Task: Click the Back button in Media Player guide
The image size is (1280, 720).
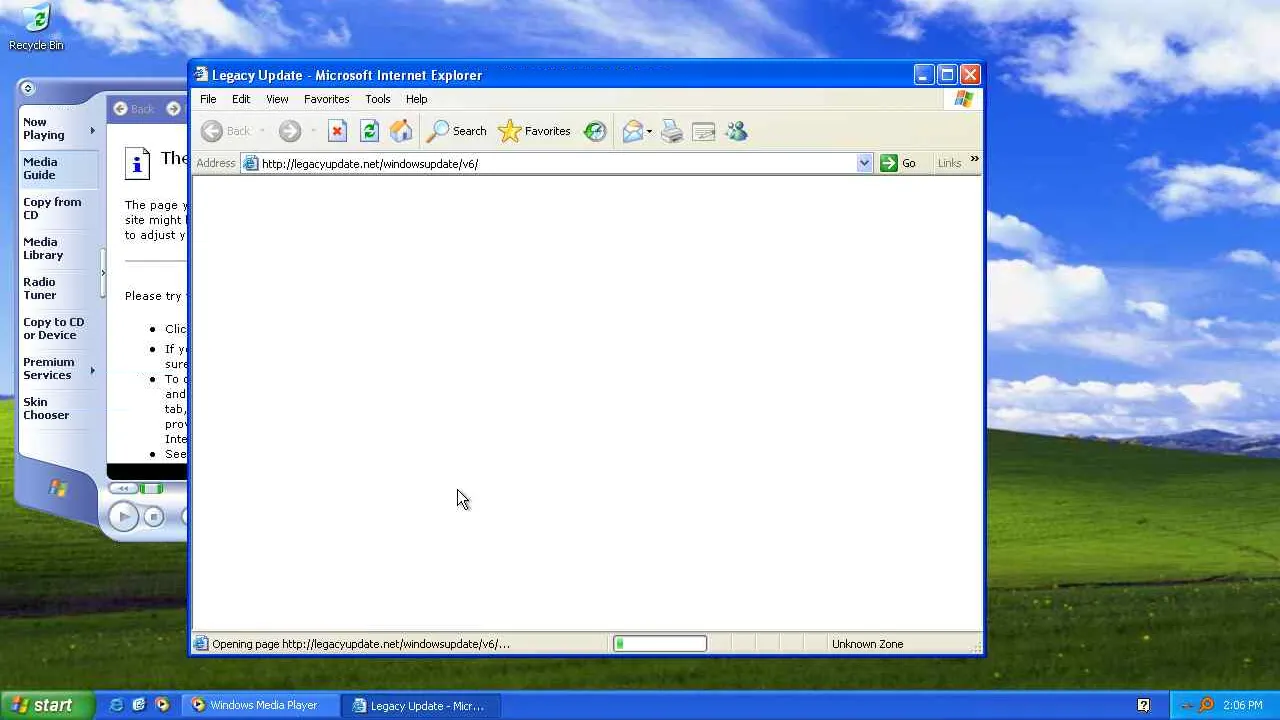Action: tap(134, 109)
